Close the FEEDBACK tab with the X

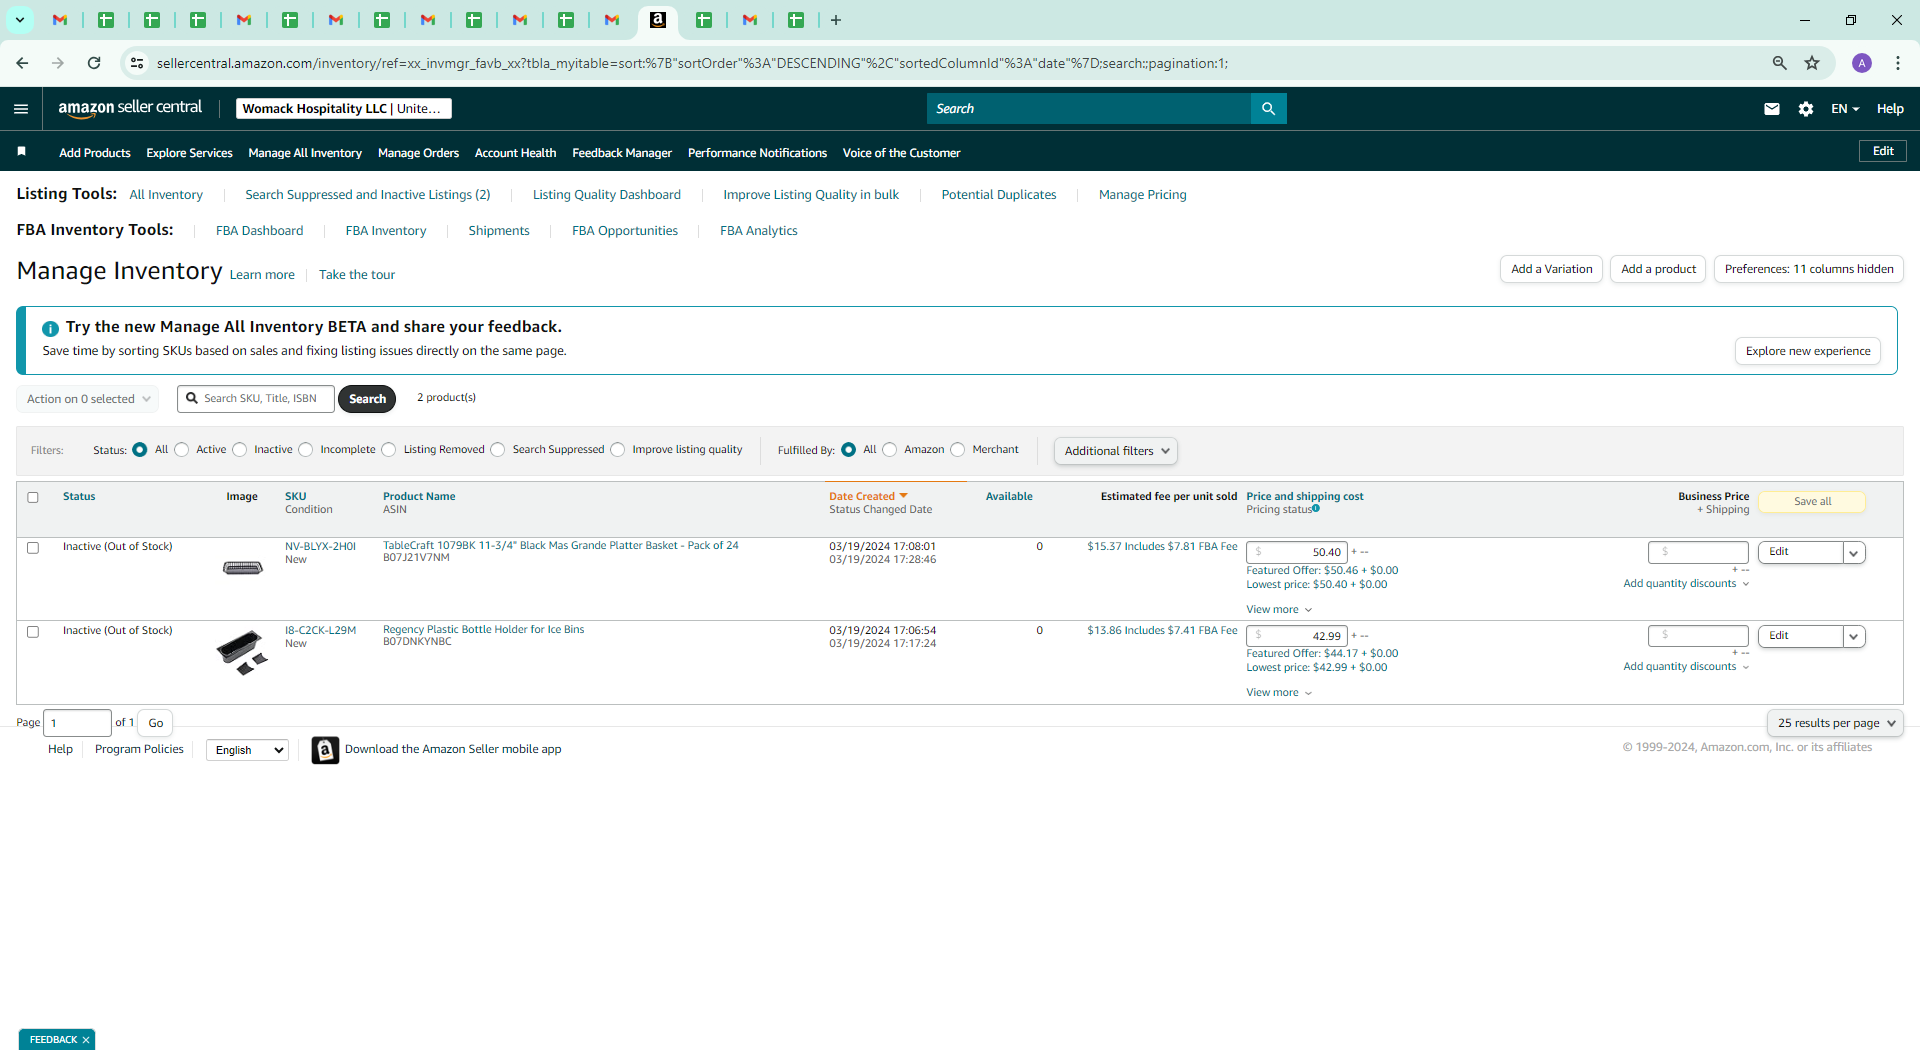[x=86, y=1040]
